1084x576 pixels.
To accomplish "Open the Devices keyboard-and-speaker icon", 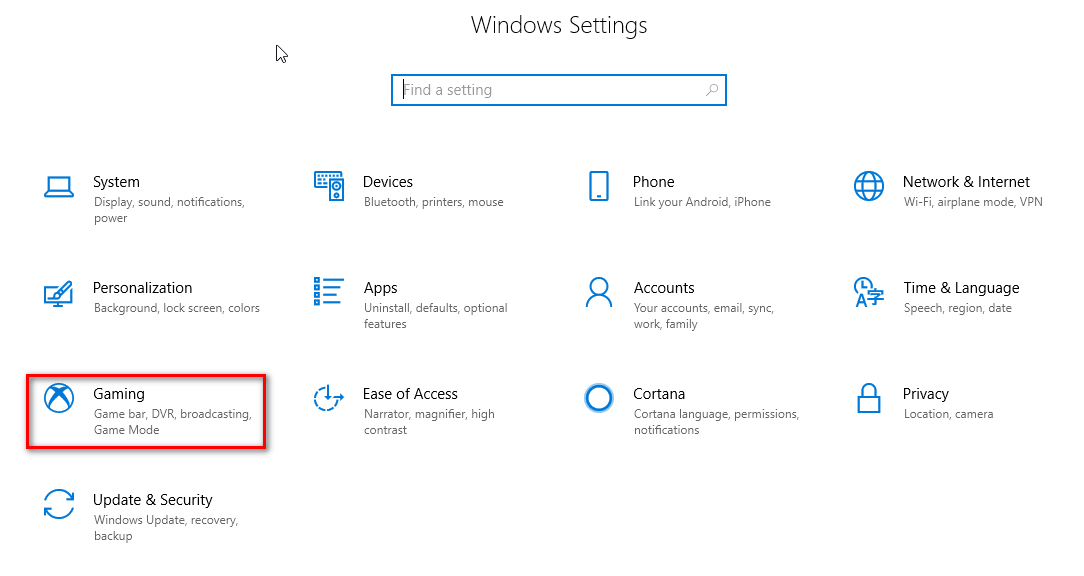I will point(329,186).
